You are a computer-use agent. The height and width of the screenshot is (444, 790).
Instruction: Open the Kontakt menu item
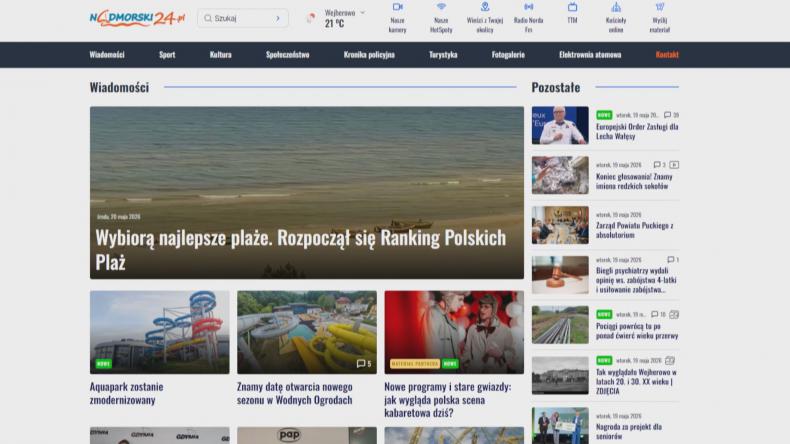(667, 54)
